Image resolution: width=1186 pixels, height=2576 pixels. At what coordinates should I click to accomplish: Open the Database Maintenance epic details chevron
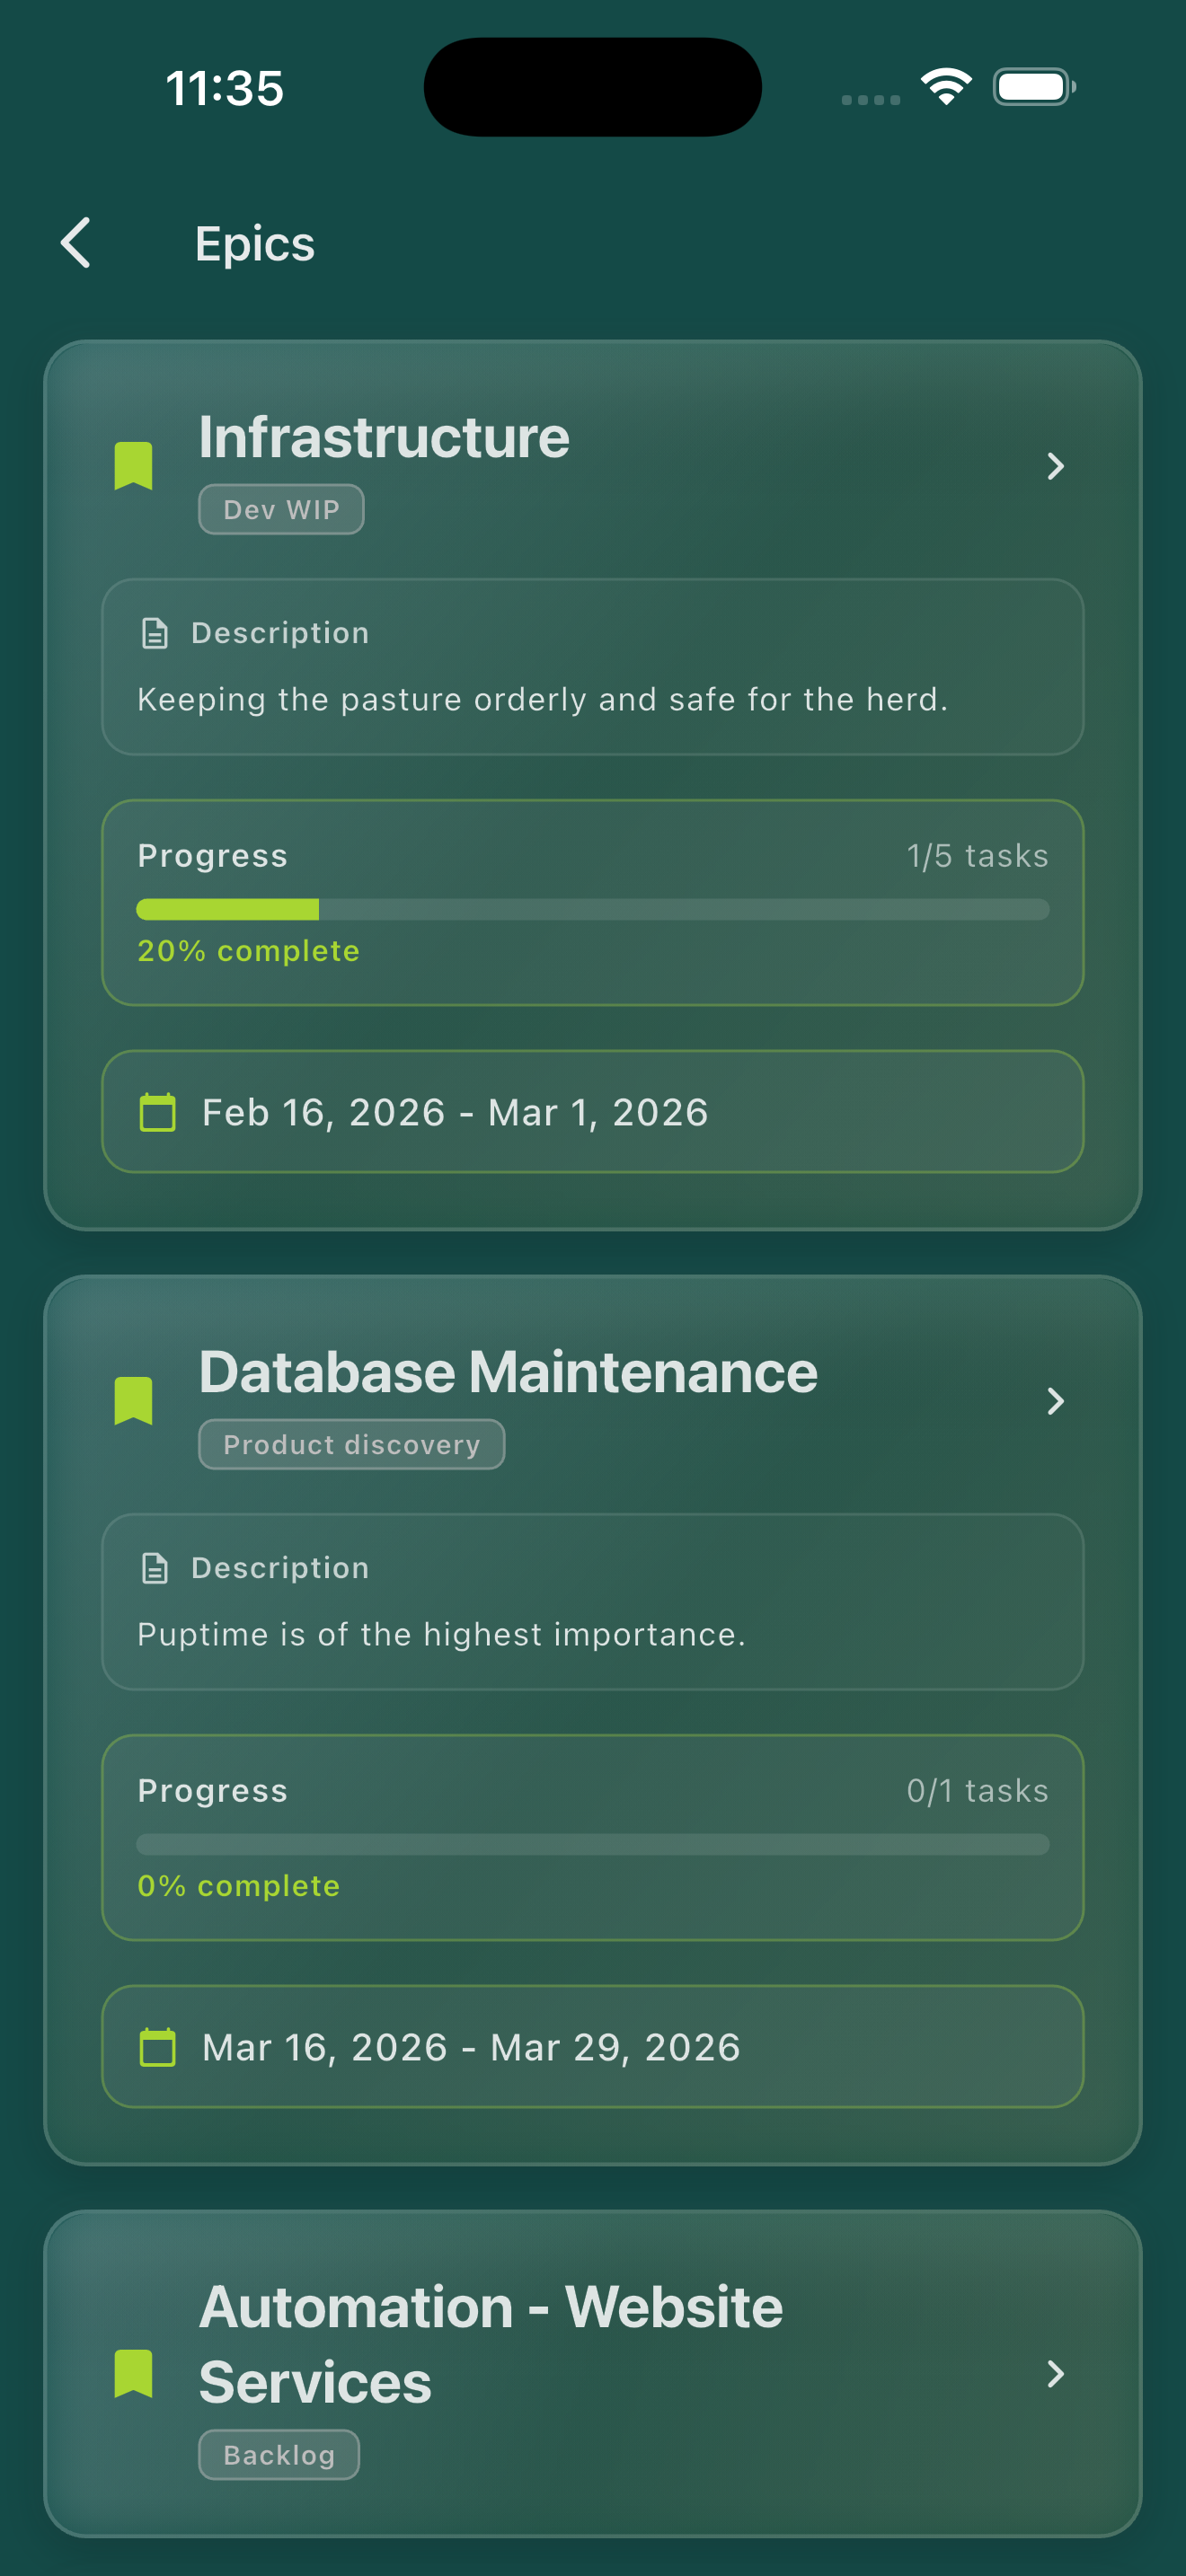pos(1055,1401)
